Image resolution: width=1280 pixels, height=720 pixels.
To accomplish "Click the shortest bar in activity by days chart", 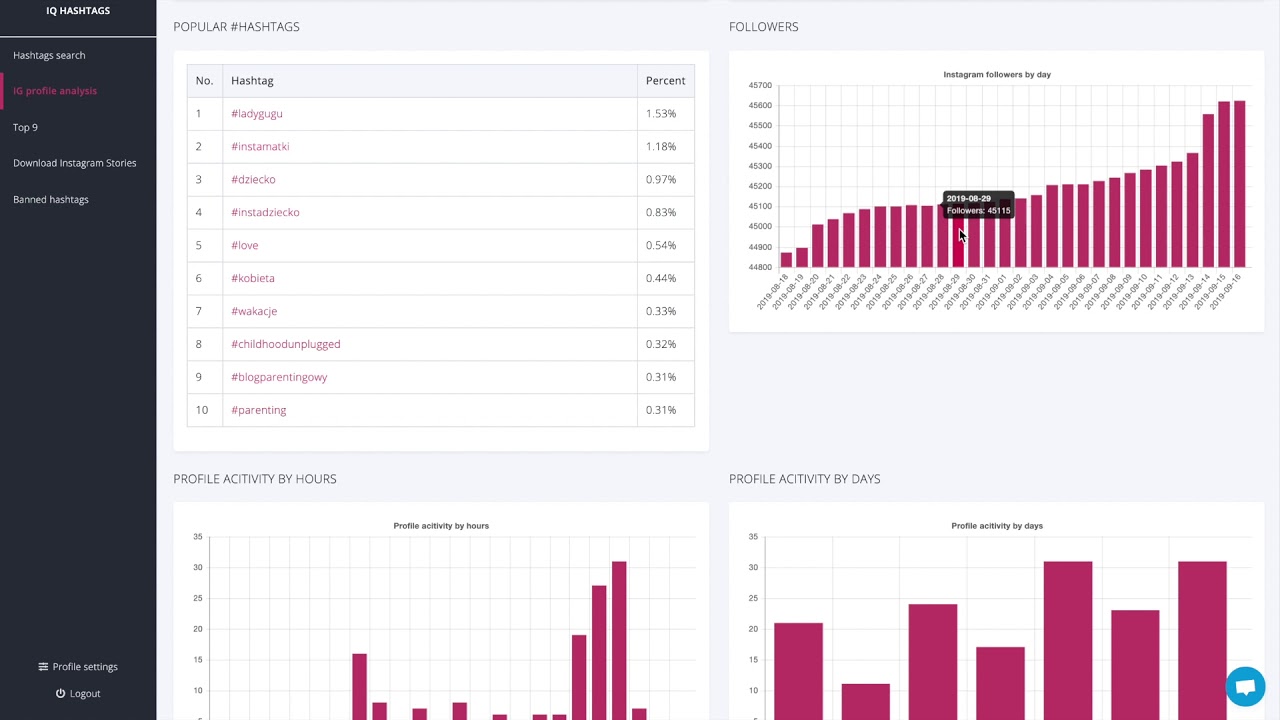I will 866,702.
